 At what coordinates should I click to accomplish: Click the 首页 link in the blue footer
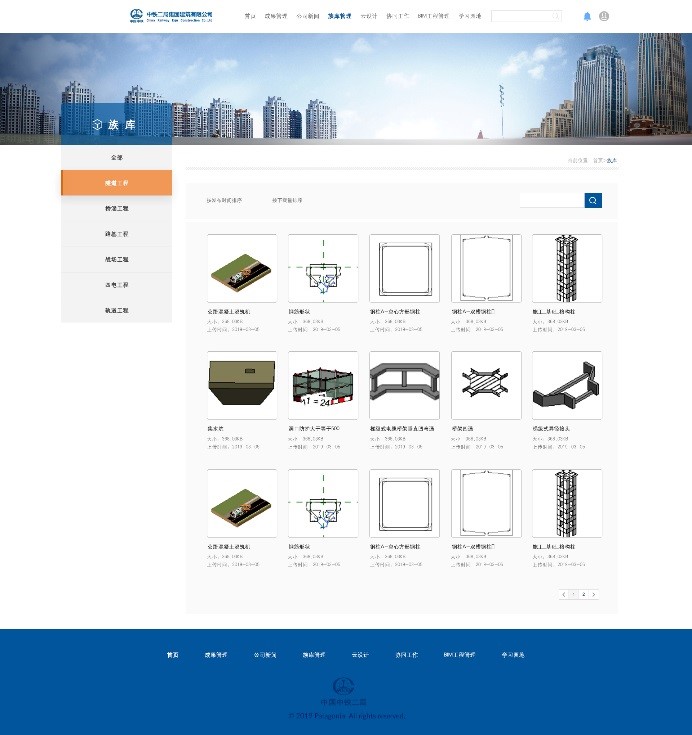tap(173, 655)
